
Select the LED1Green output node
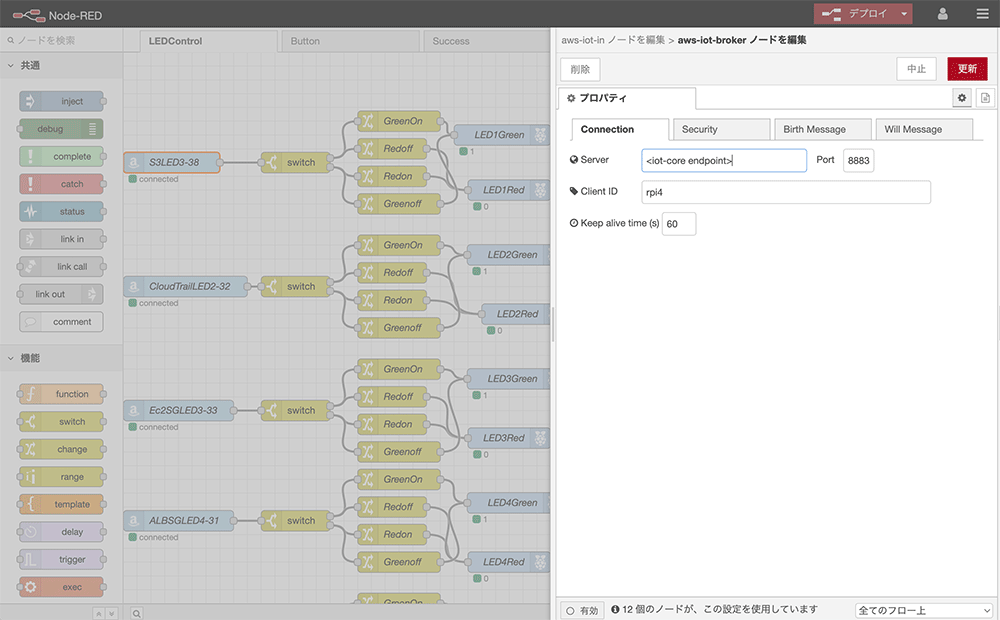tap(501, 135)
